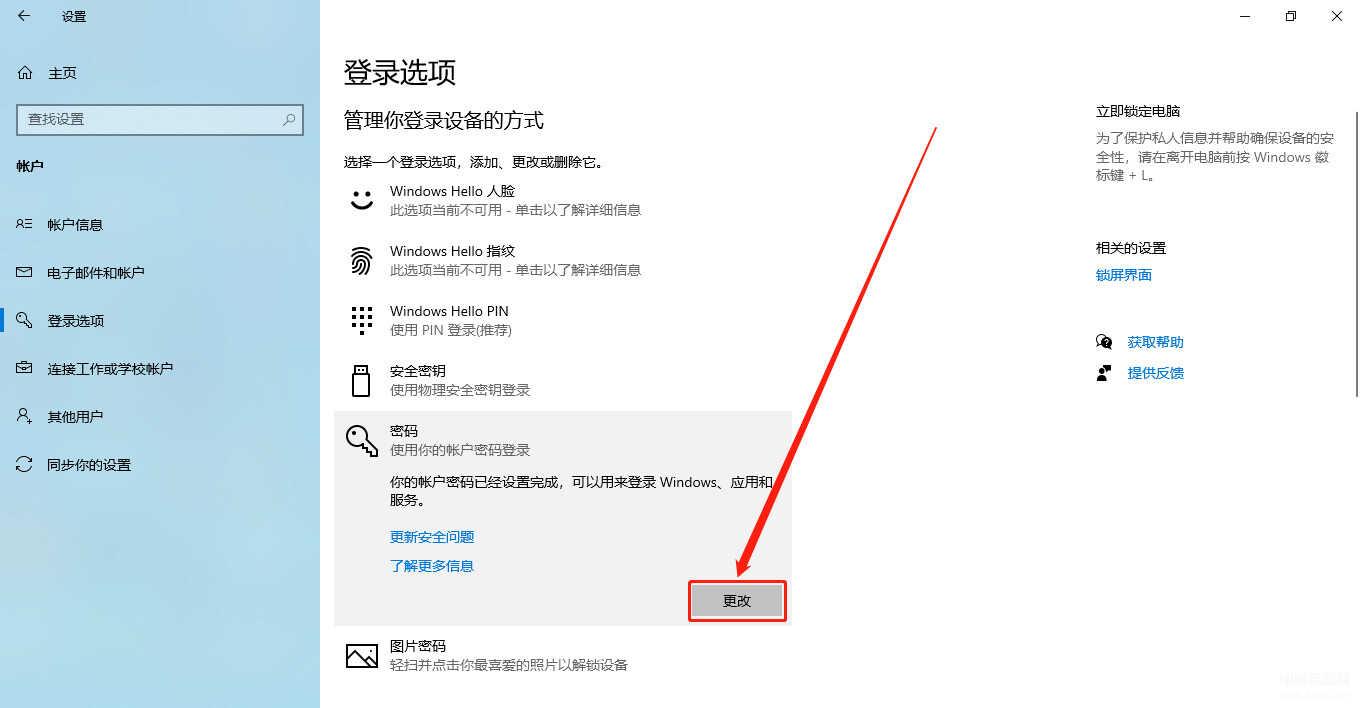Open the 锁屏界面 related settings link

pos(1124,275)
